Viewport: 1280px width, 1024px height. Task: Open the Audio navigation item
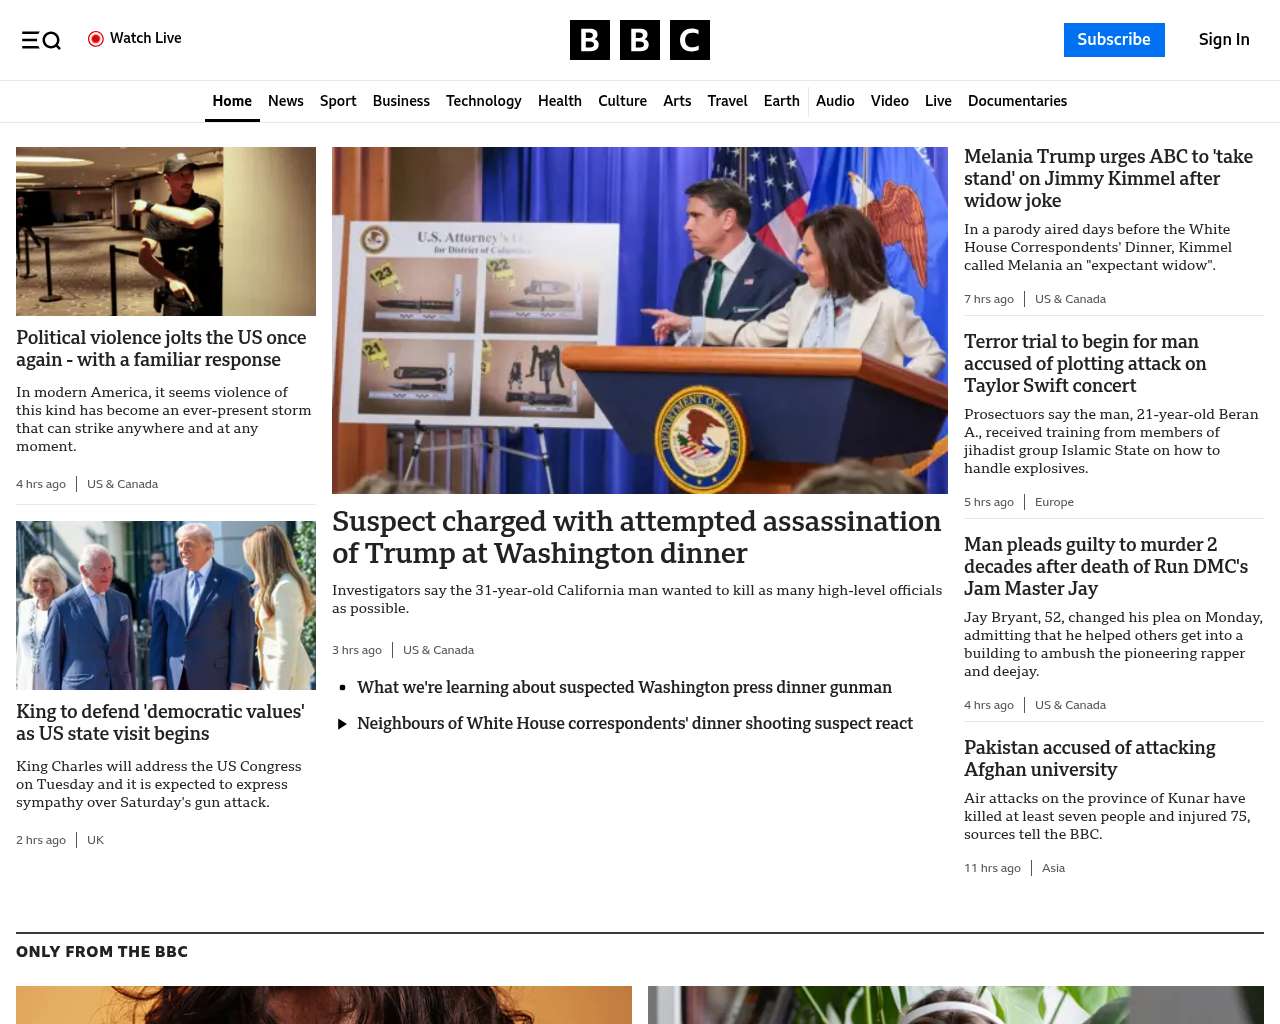(x=835, y=101)
